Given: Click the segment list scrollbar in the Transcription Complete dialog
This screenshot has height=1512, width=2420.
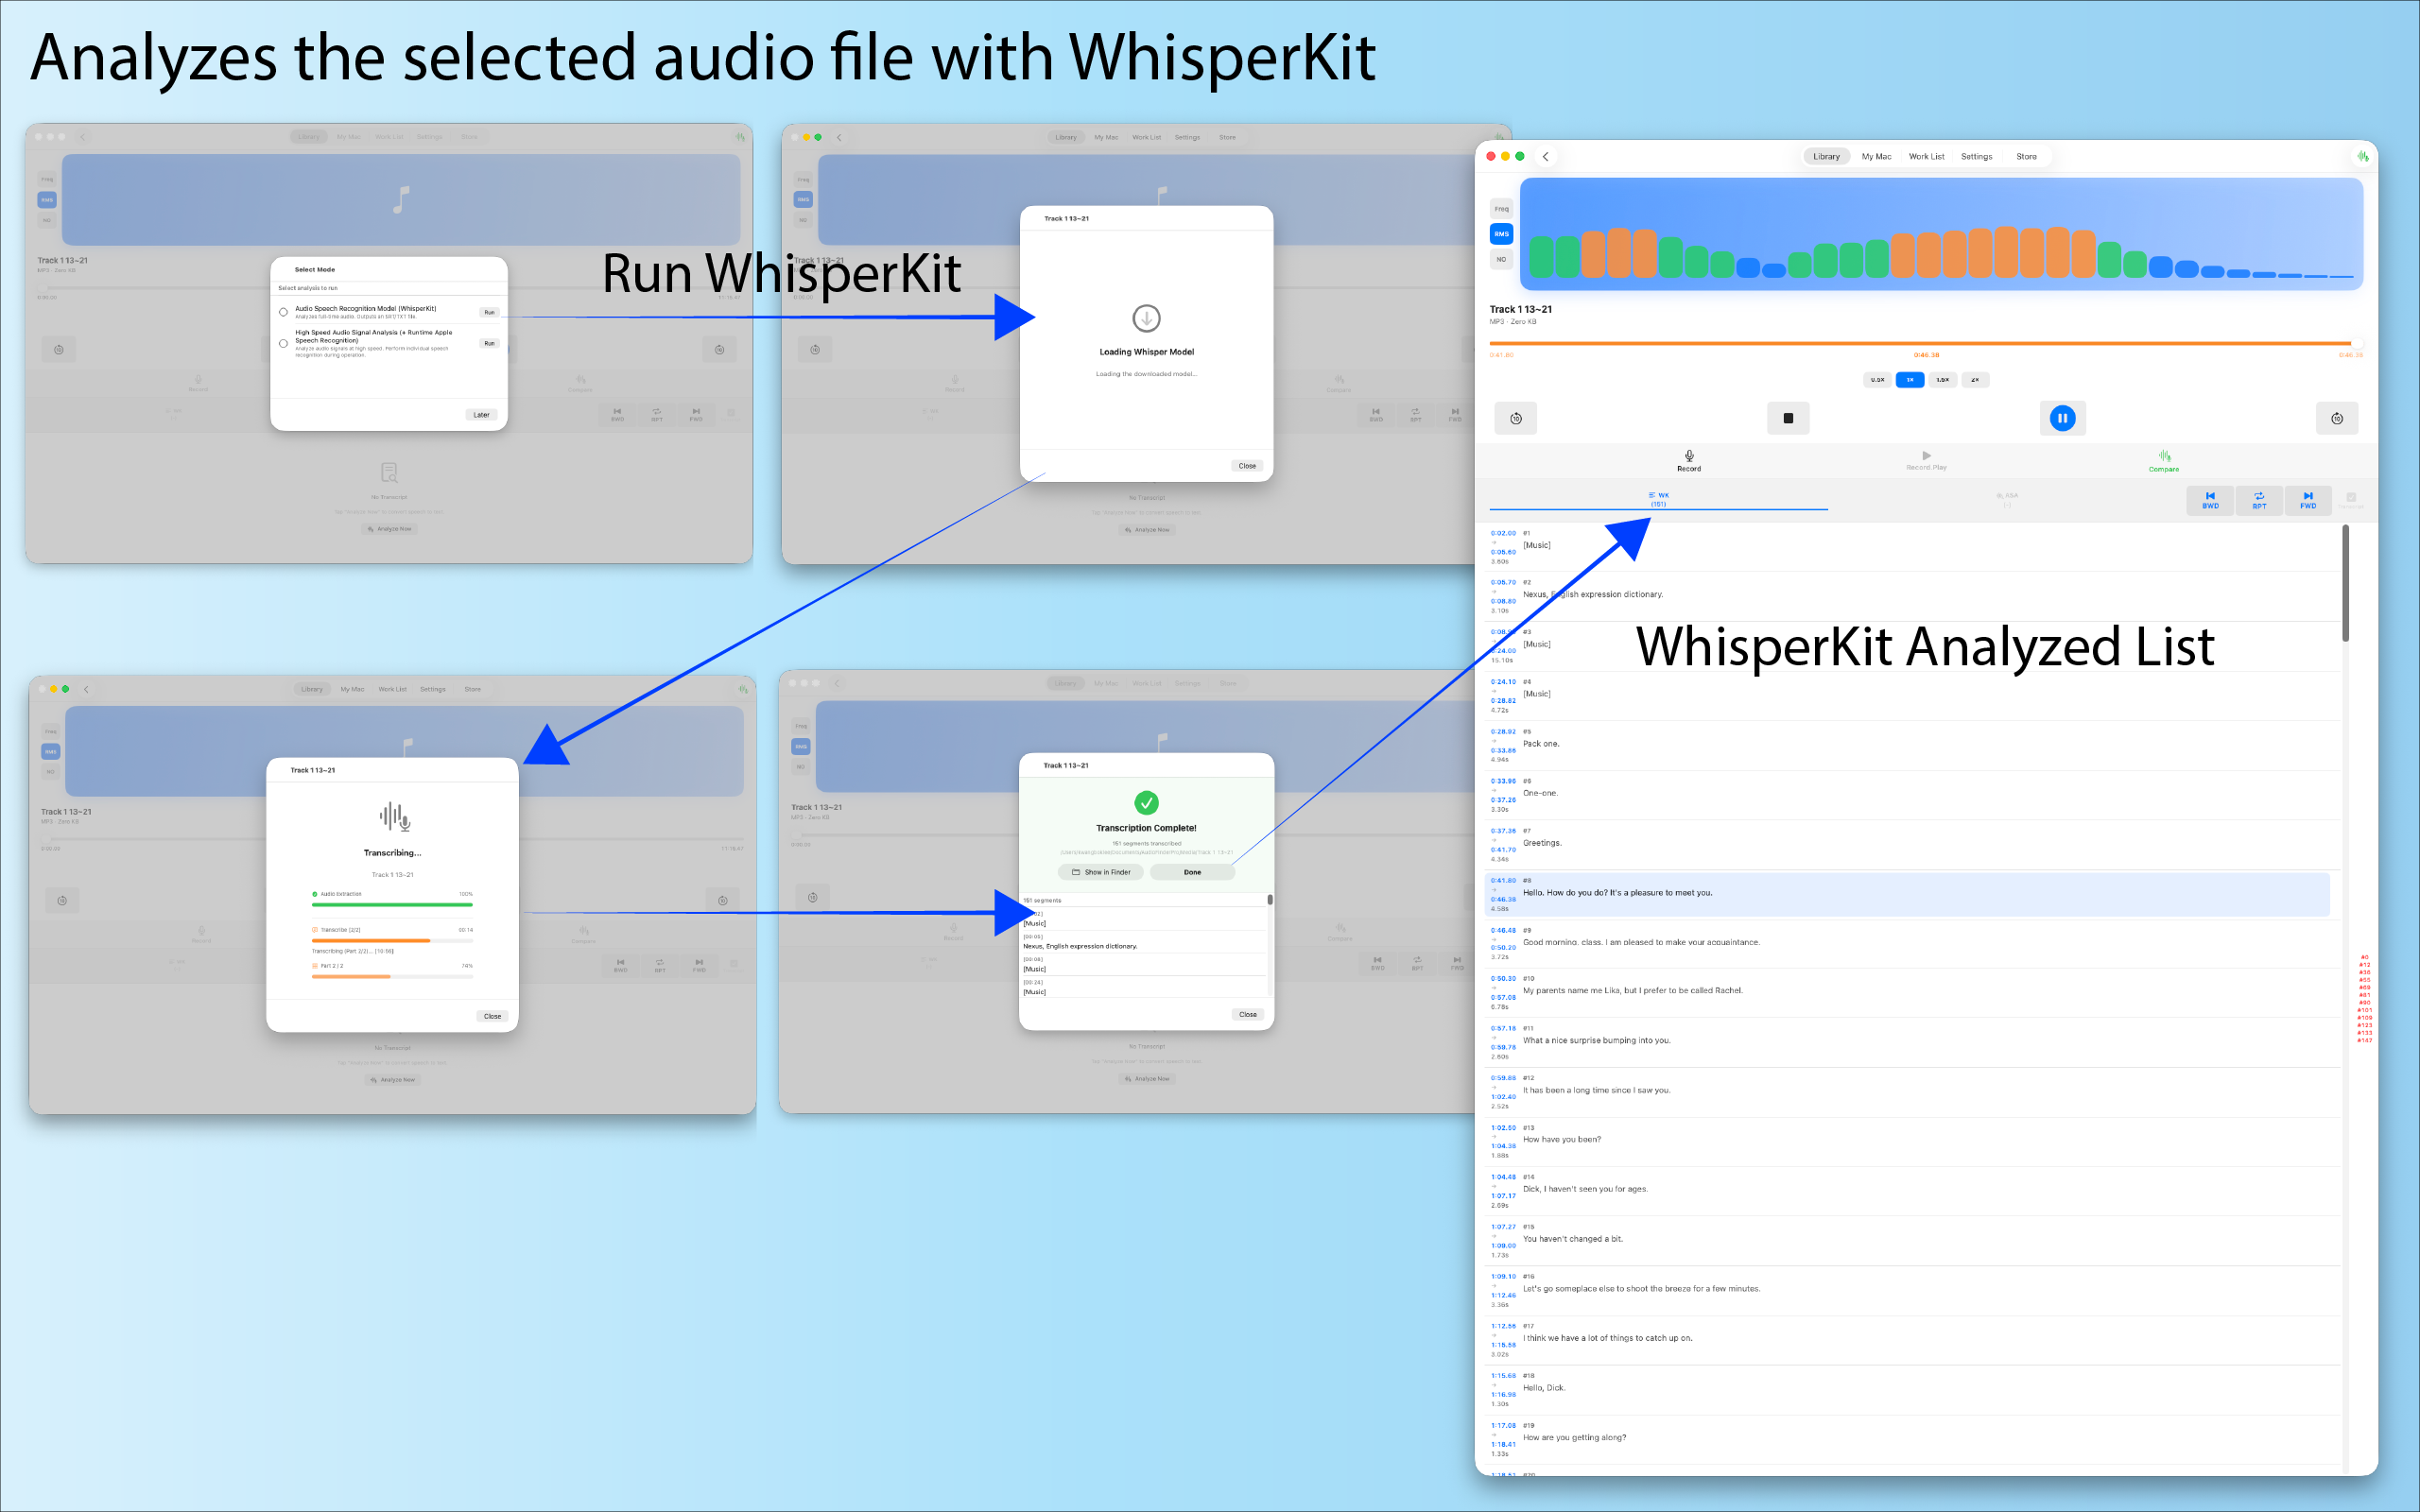Looking at the screenshot, I should click(1270, 900).
